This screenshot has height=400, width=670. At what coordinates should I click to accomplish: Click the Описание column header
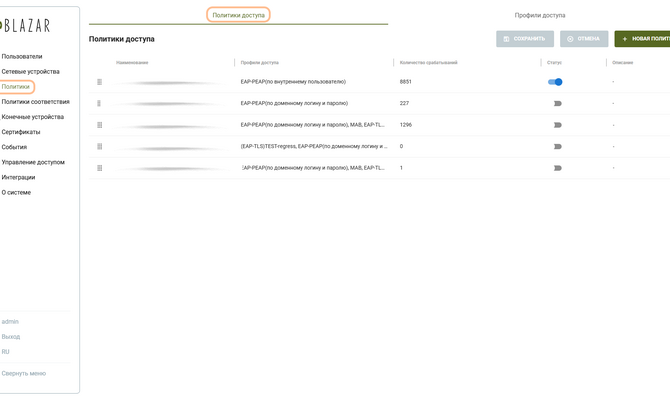[623, 62]
